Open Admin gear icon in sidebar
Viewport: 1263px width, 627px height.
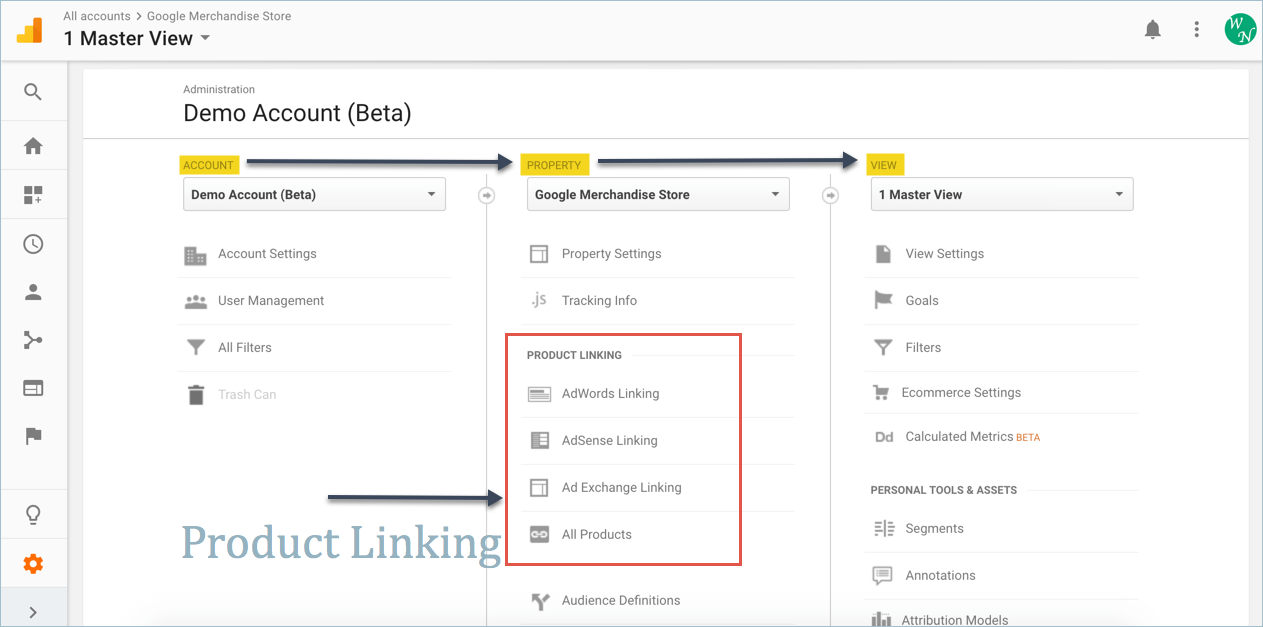(x=33, y=564)
